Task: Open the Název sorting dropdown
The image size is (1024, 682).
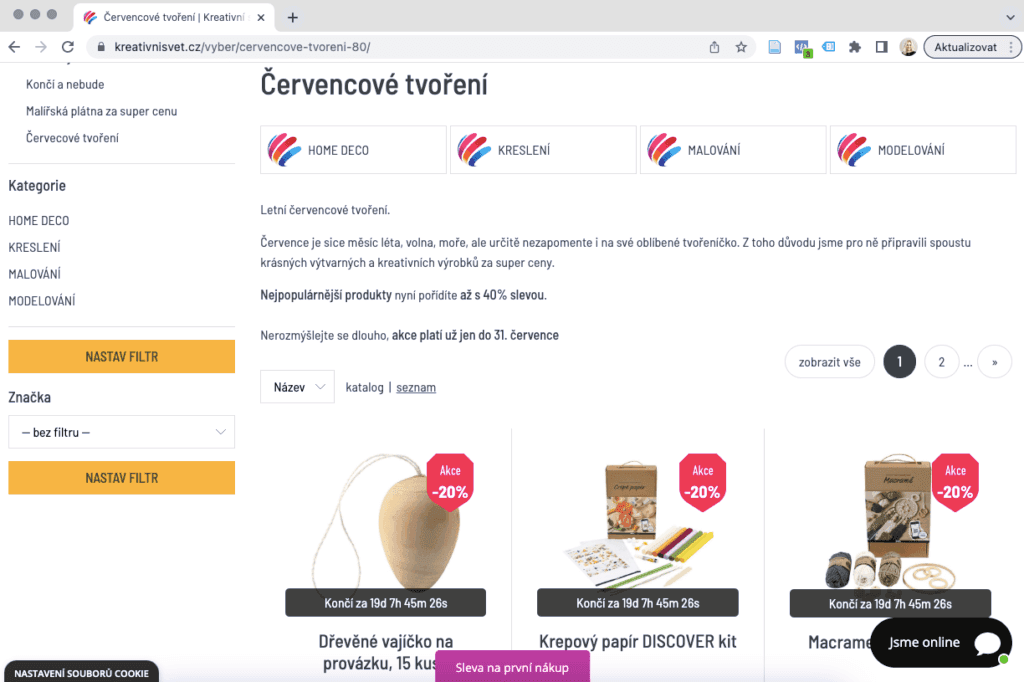Action: 297,387
